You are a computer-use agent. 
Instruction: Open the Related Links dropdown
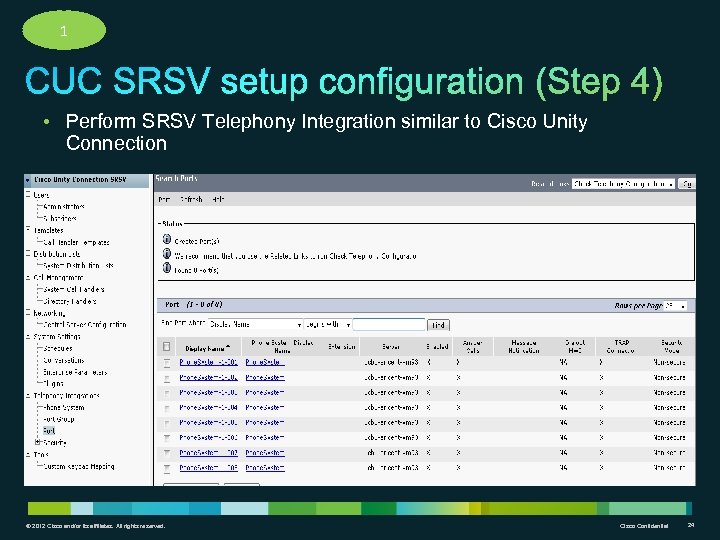pyautogui.click(x=623, y=184)
